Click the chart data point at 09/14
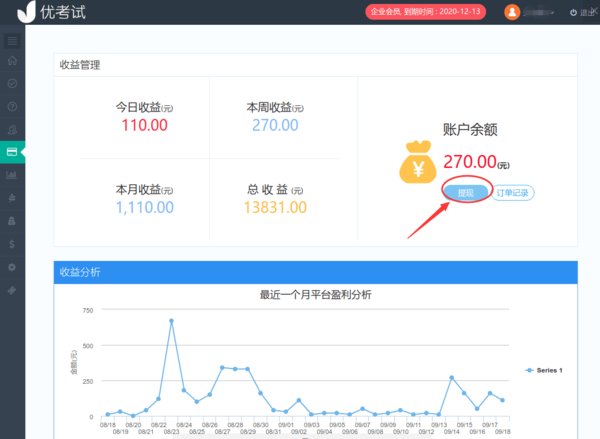 [452, 378]
